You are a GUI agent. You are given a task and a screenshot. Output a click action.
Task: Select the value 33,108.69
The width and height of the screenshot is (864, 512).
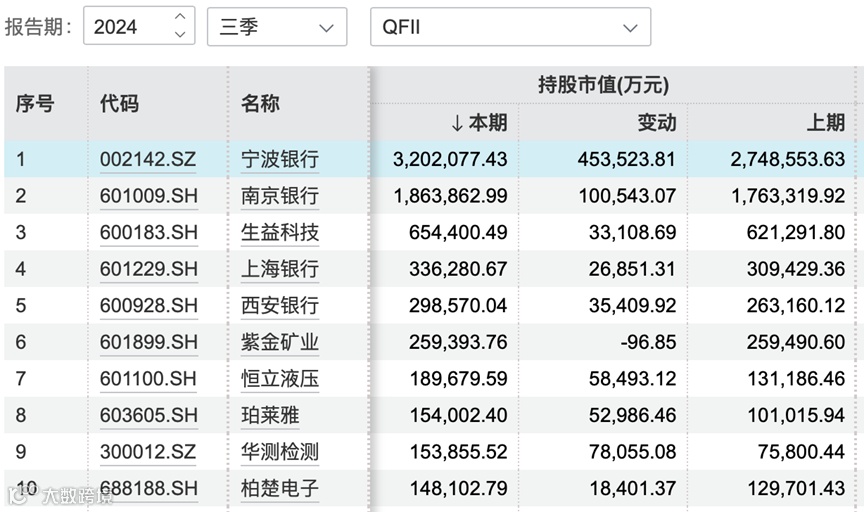click(x=633, y=232)
